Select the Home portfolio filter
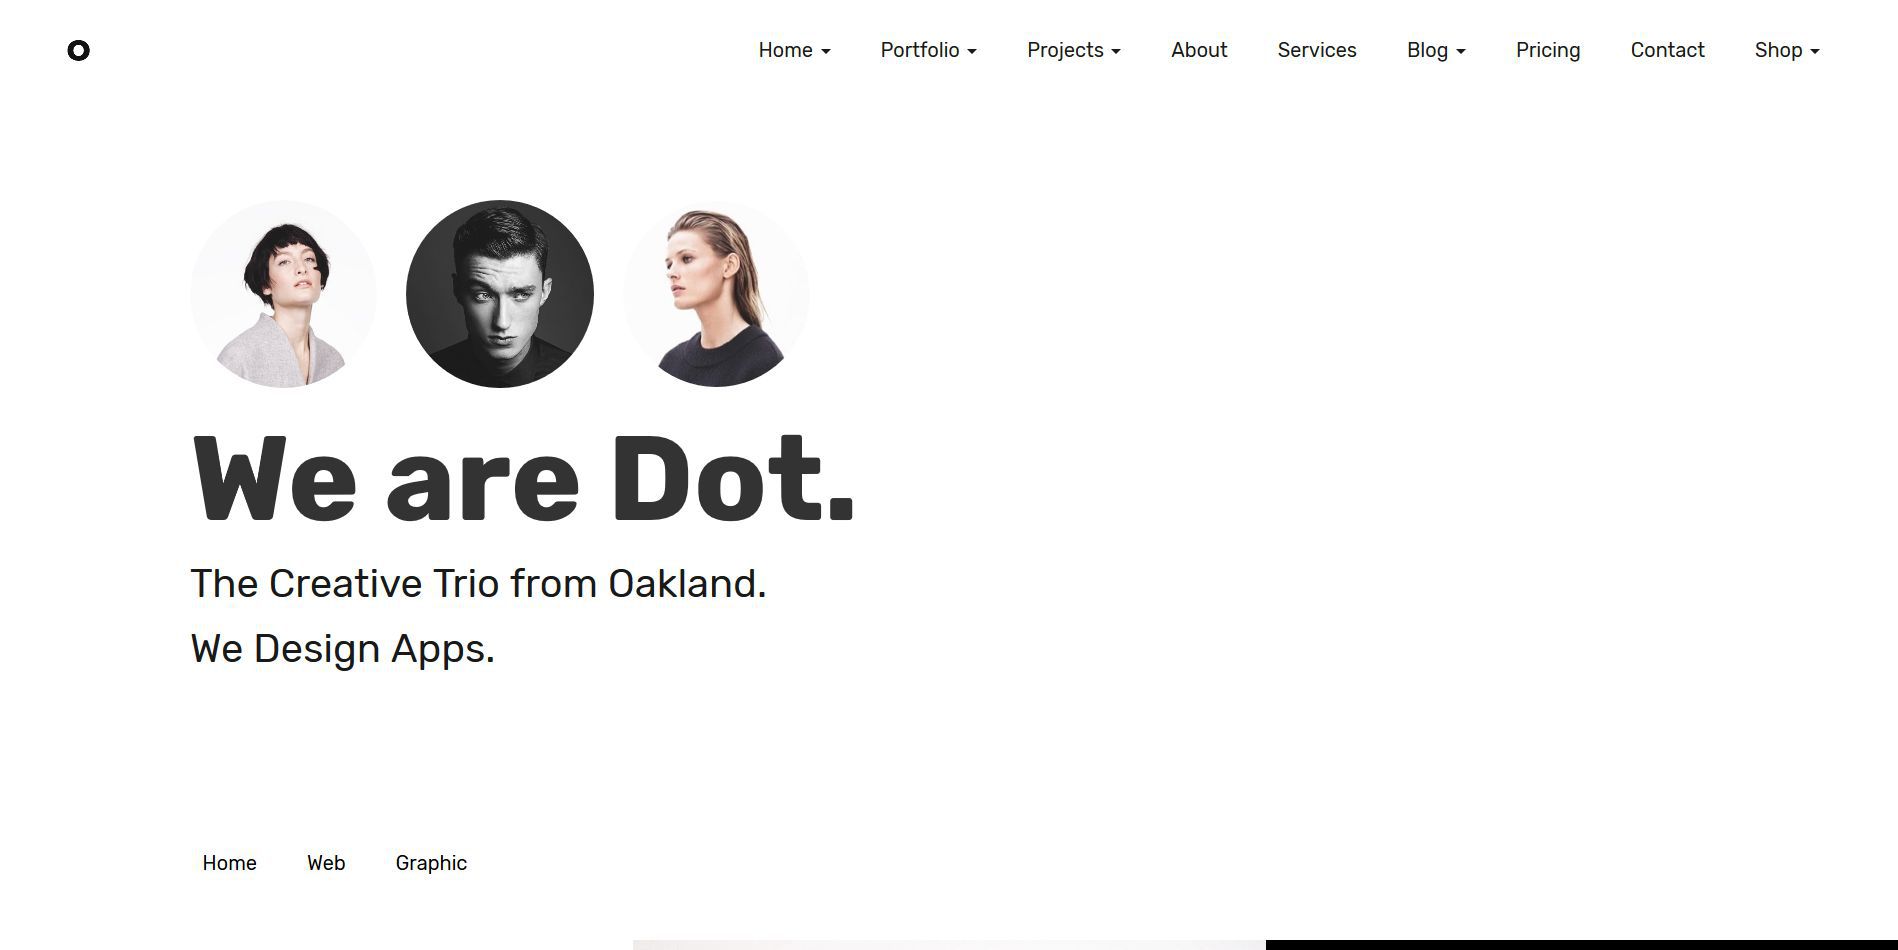The width and height of the screenshot is (1898, 950). [229, 863]
